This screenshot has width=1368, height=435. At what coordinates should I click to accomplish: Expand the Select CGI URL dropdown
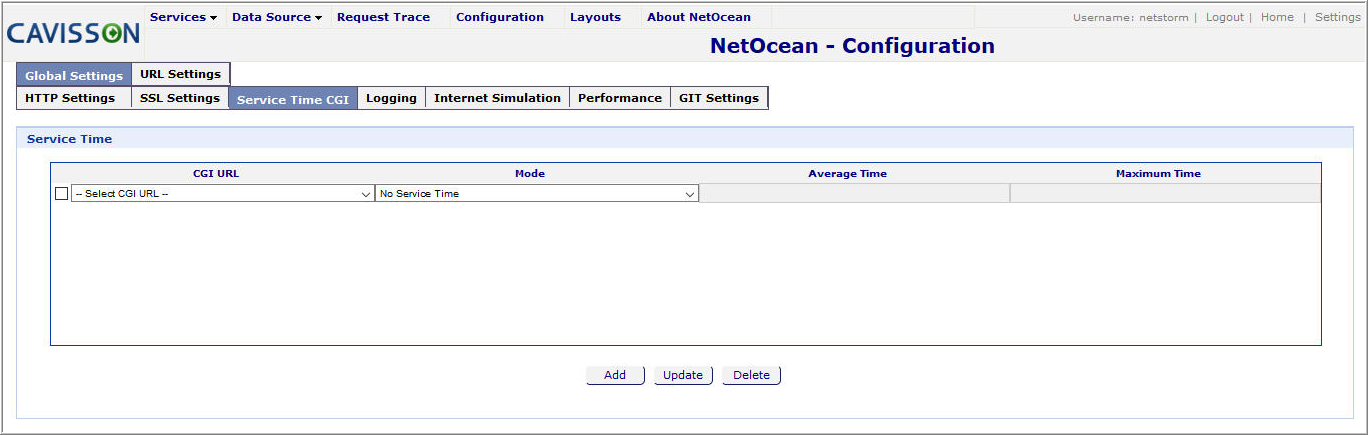click(x=222, y=194)
